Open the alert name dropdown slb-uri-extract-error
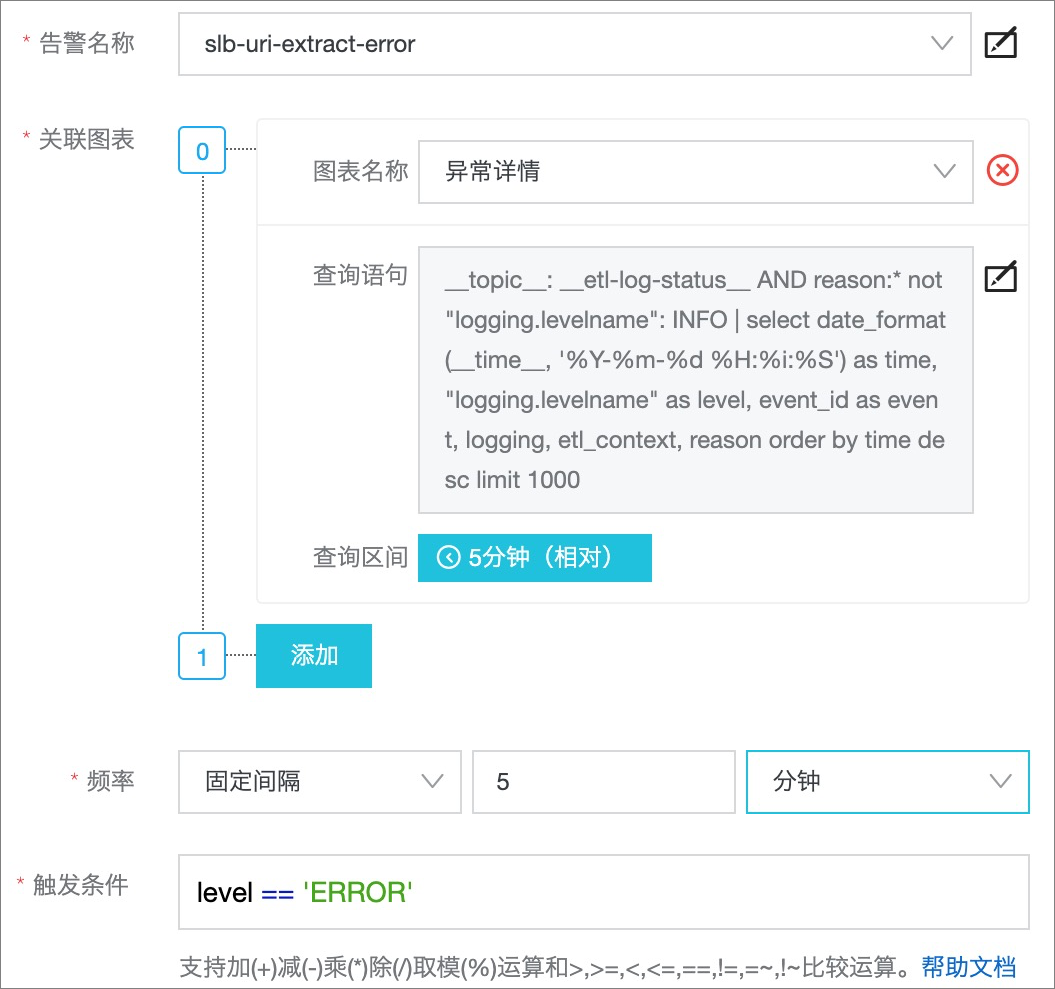 (x=575, y=44)
